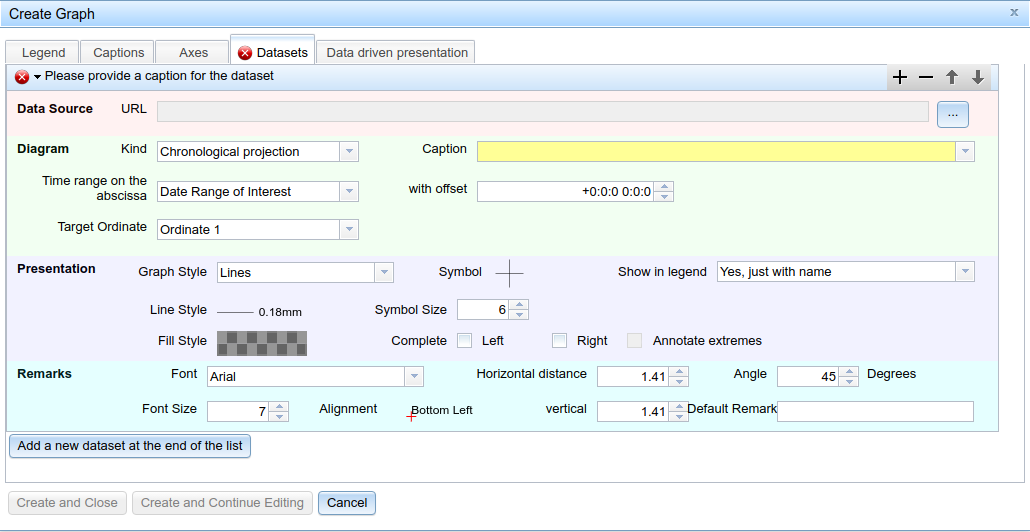Move dataset down with the down arrow
Image resolution: width=1030 pixels, height=532 pixels.
(977, 78)
